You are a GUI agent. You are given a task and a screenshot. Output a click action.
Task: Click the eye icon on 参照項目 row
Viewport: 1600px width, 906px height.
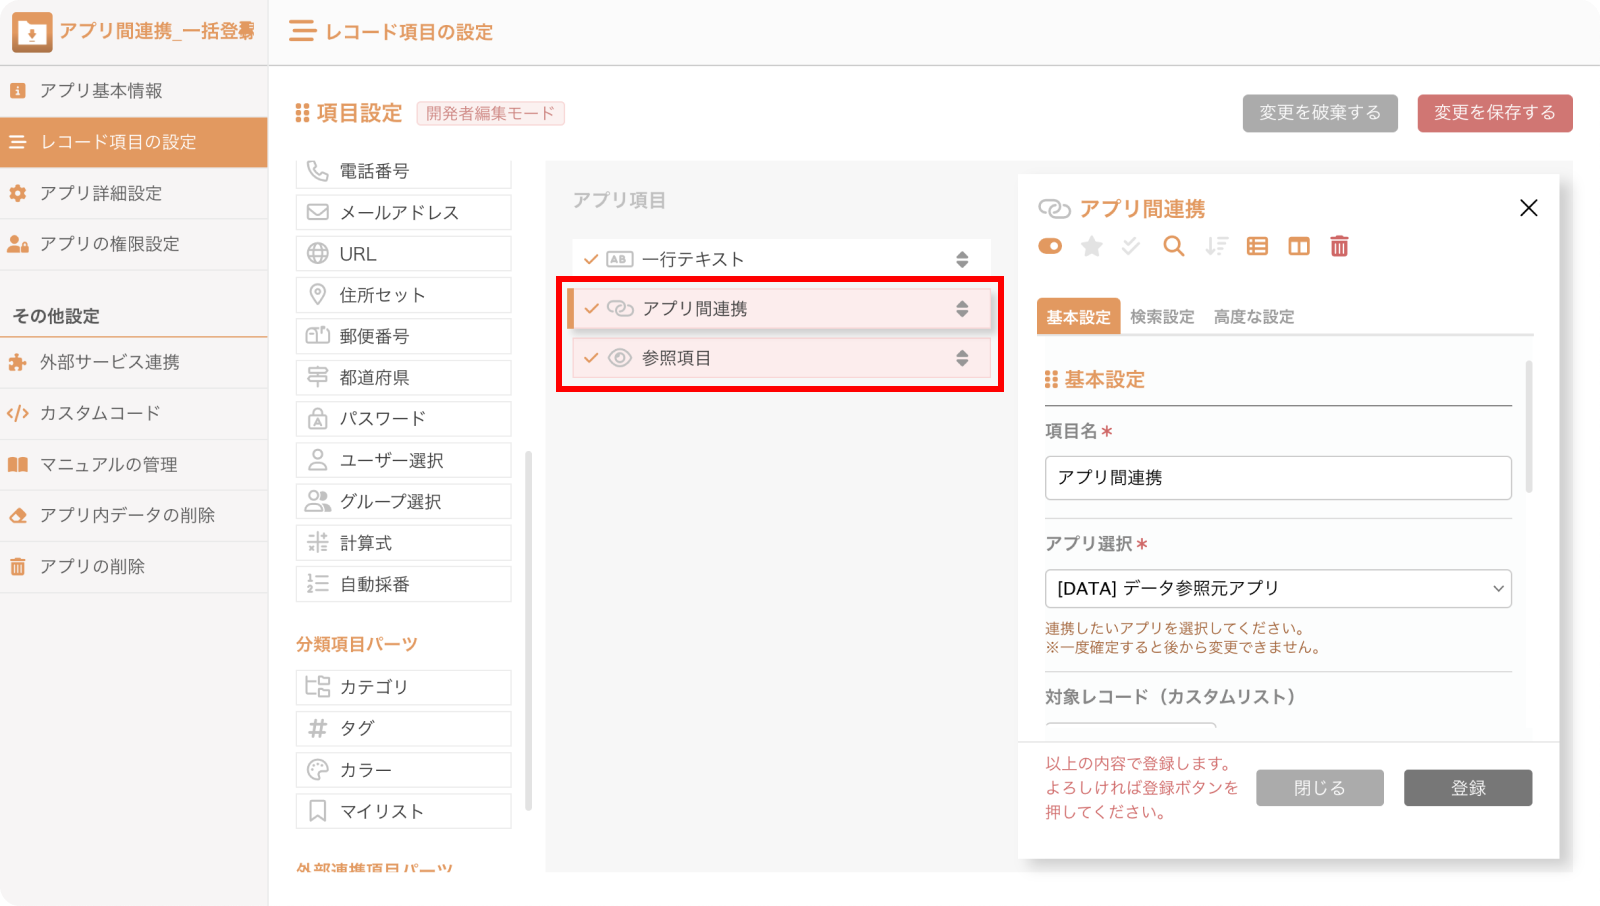[620, 358]
